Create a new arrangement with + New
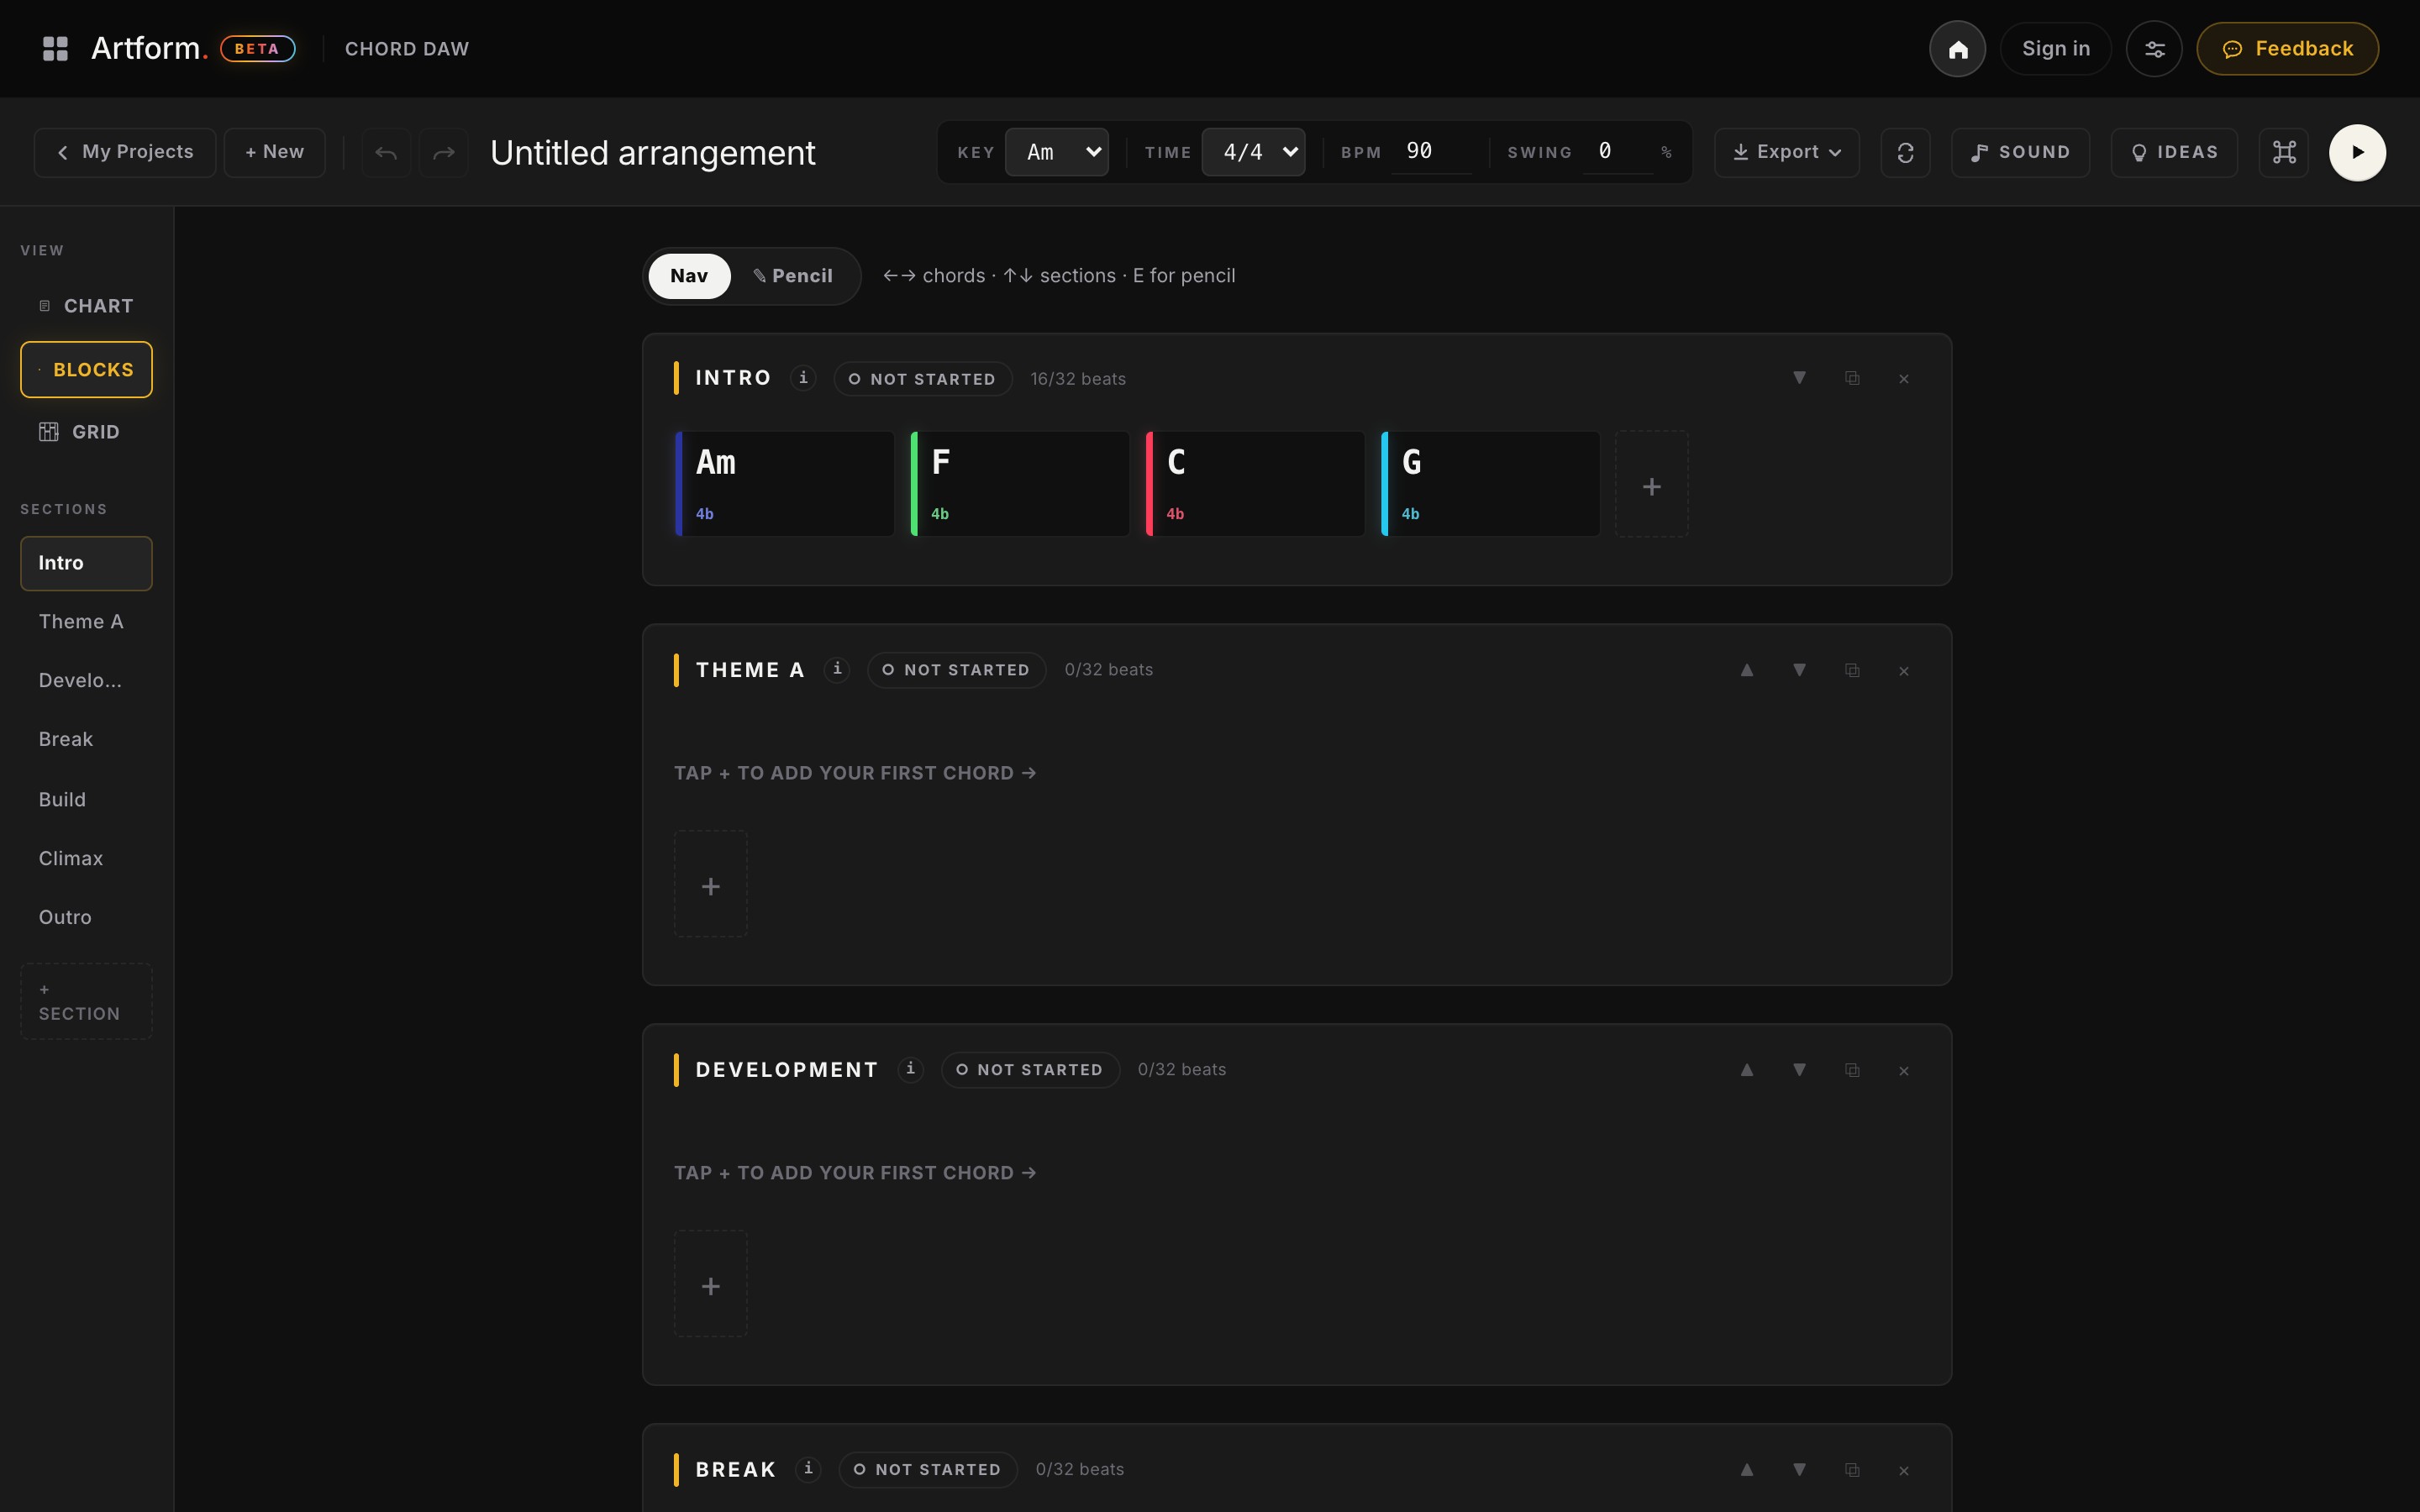 tap(275, 152)
